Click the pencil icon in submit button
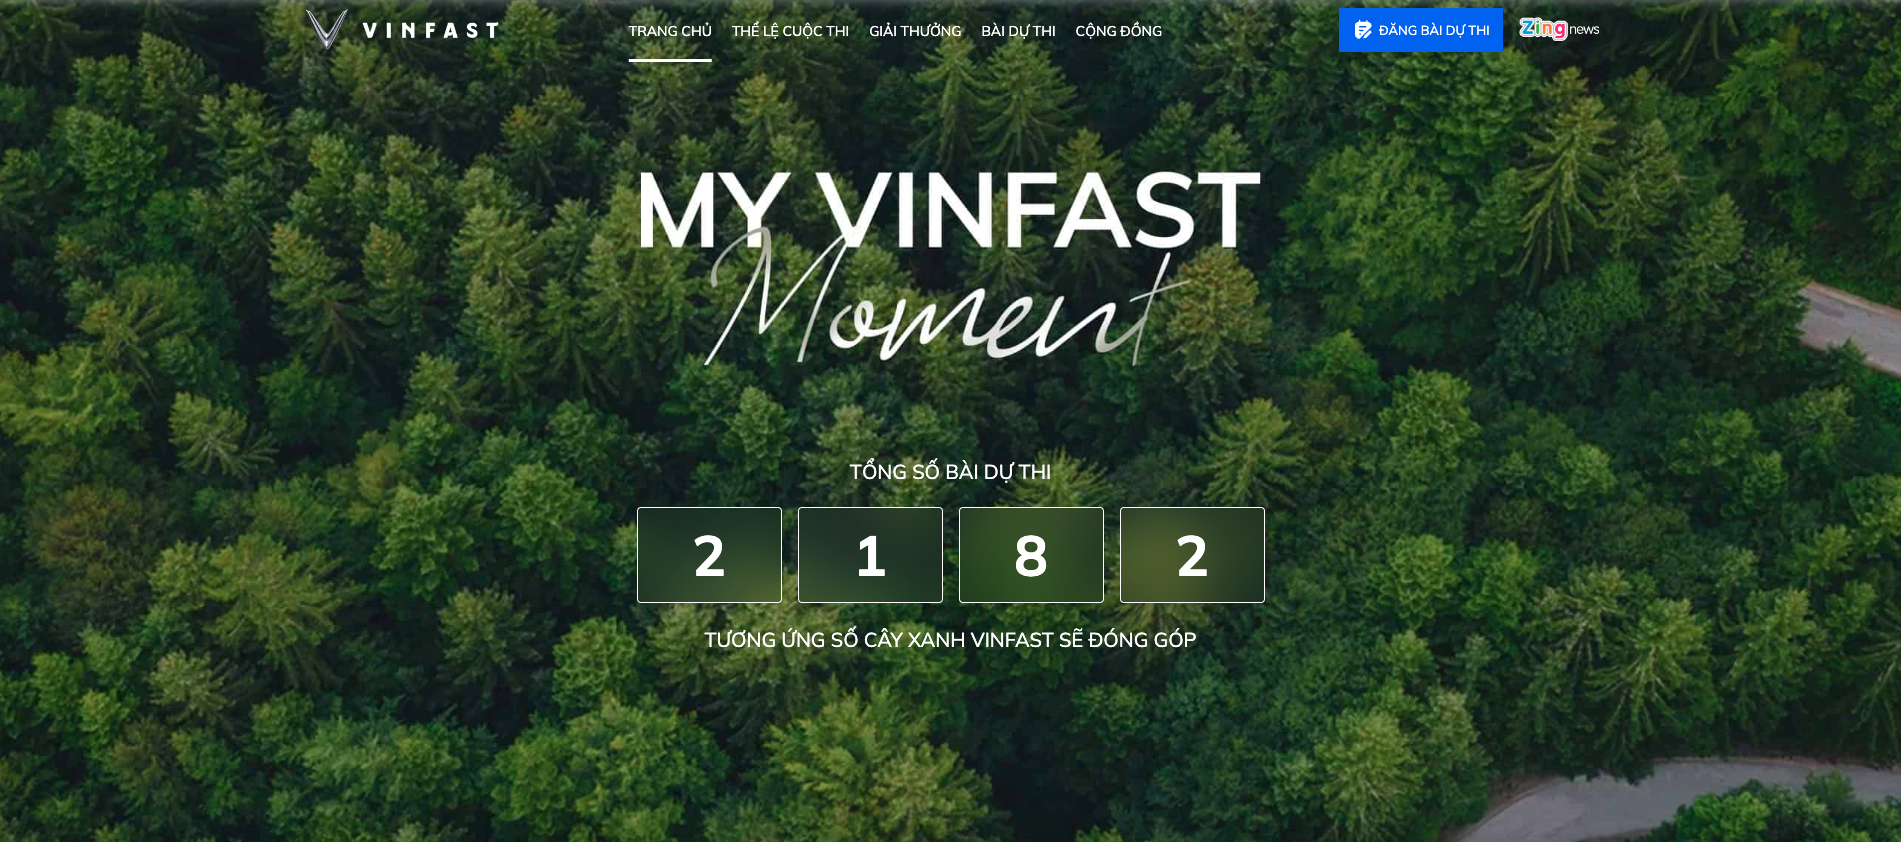 click(1362, 30)
